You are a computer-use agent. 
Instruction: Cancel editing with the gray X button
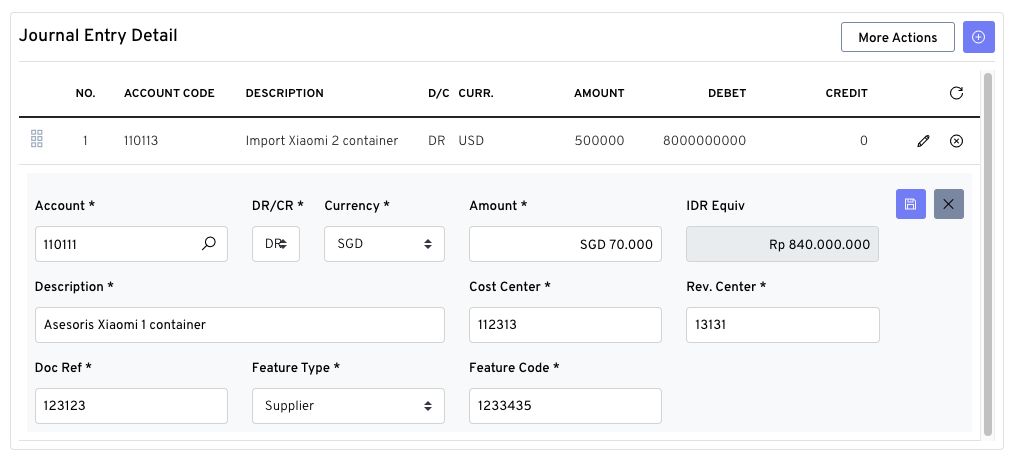(x=948, y=204)
